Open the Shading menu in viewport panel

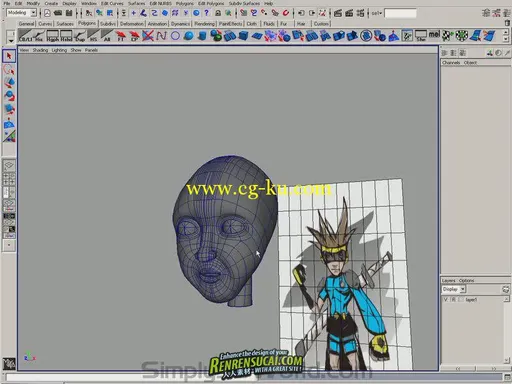[40, 50]
